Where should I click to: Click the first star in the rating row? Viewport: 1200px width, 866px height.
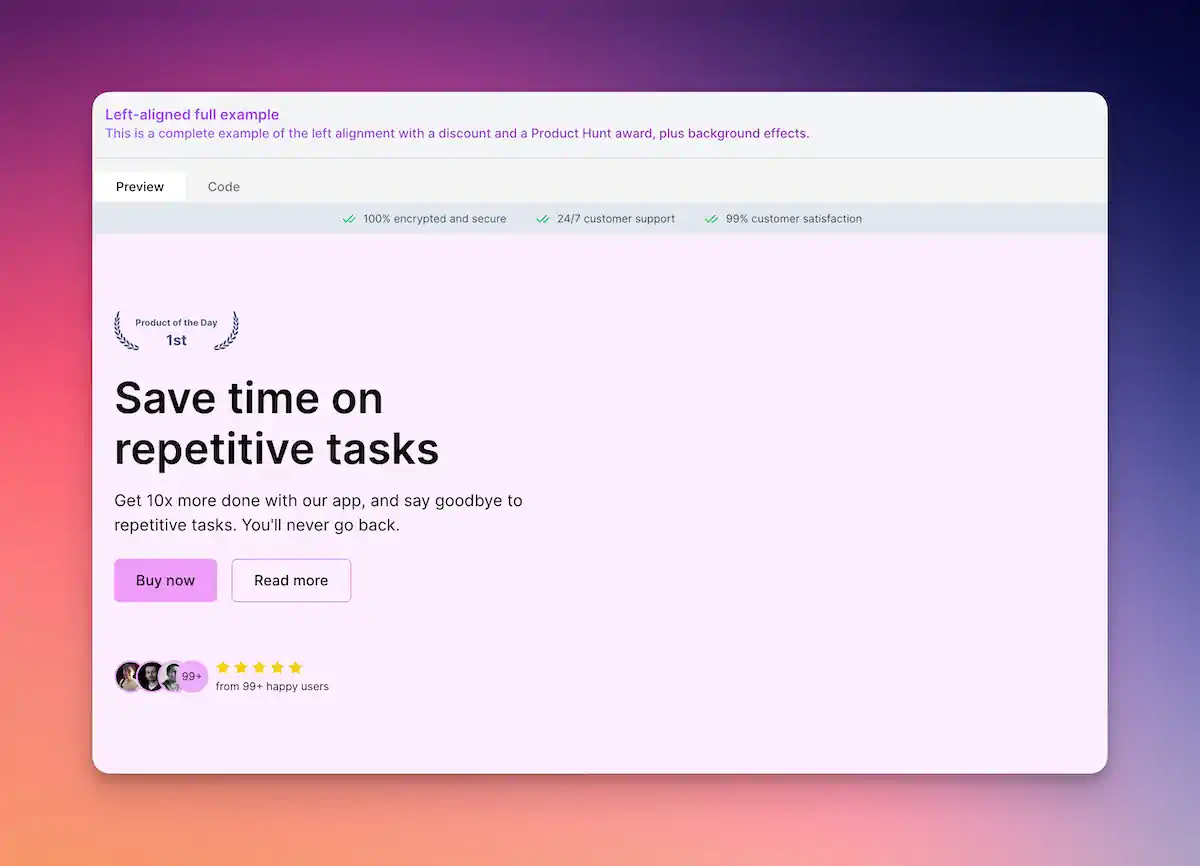coord(223,666)
